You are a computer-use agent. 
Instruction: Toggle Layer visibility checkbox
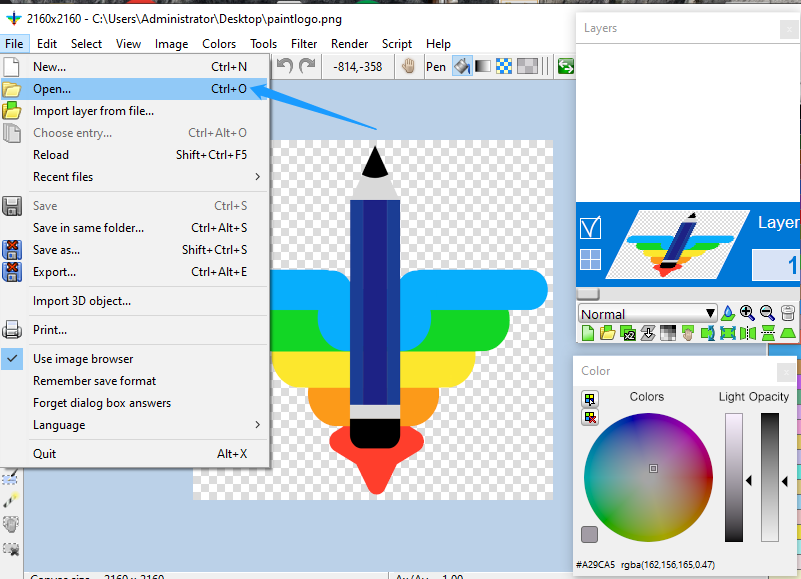pyautogui.click(x=590, y=229)
